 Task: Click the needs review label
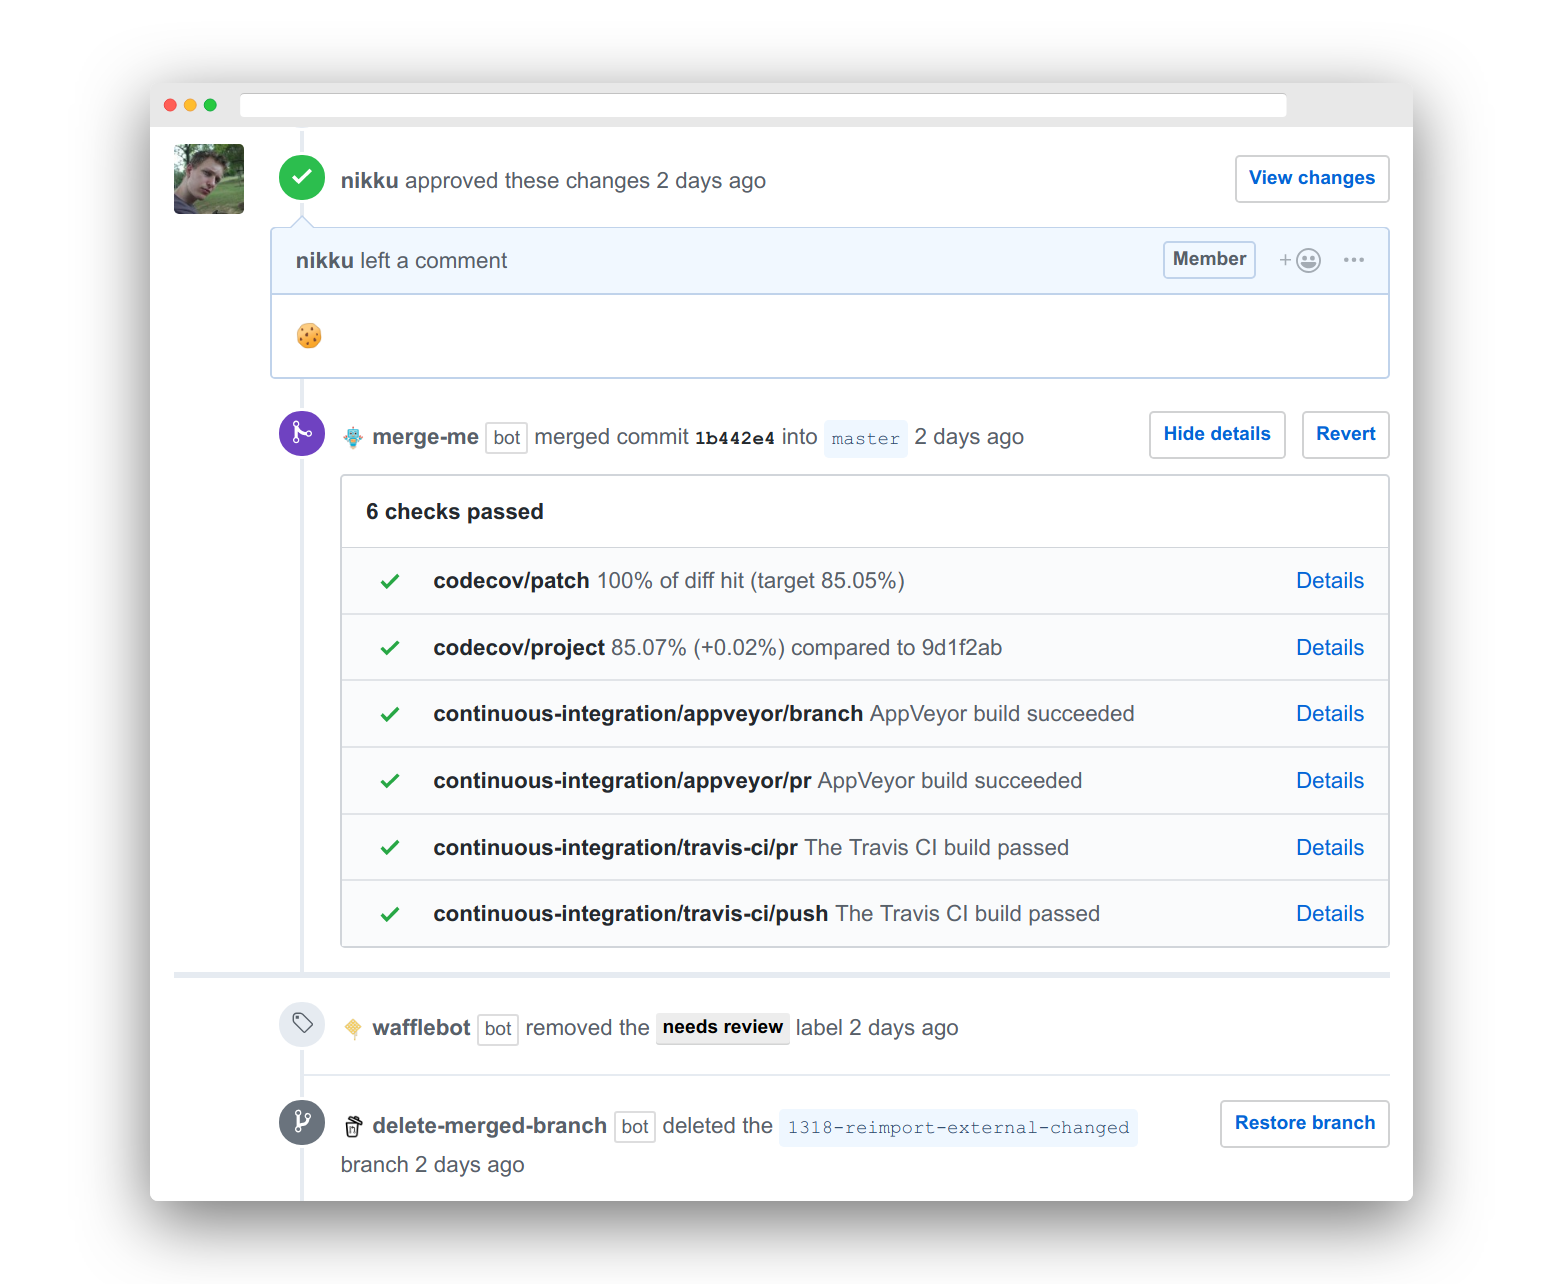722,1027
